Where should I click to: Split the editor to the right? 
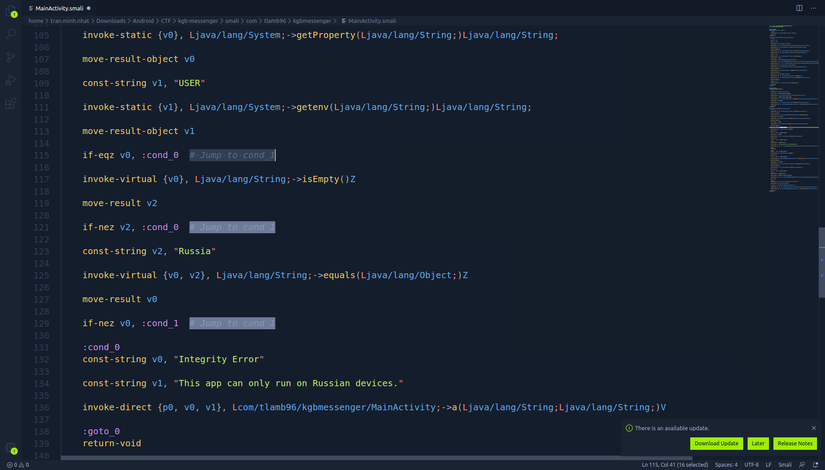[x=799, y=7]
